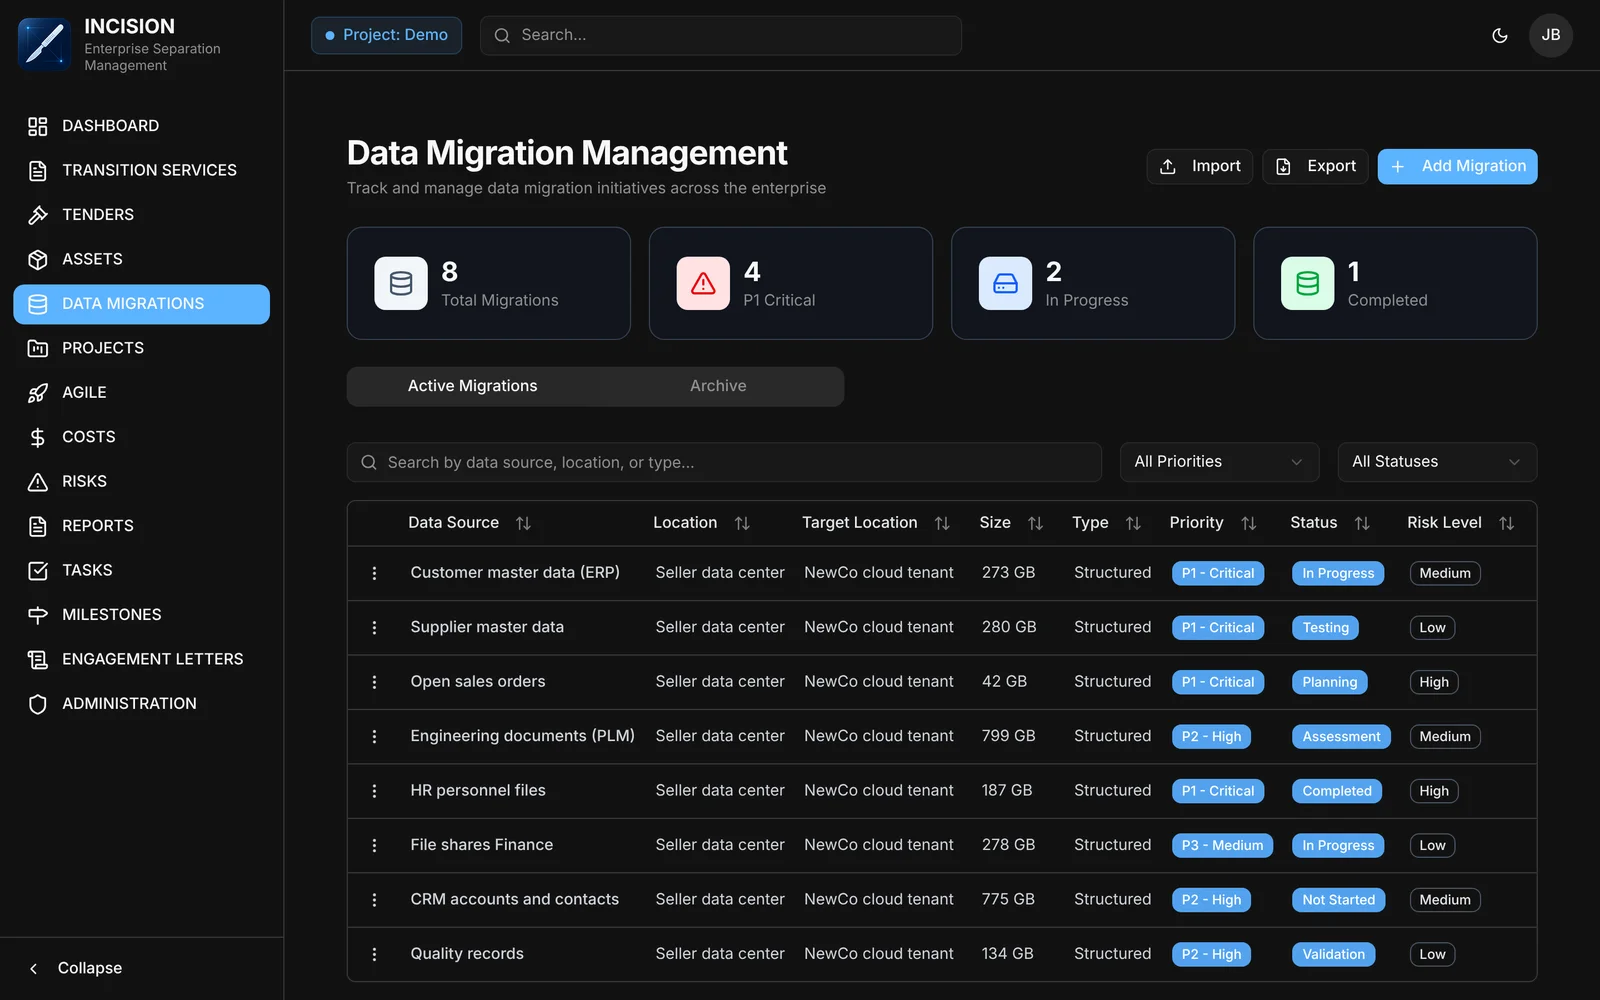Switch to the Archive tab

point(718,386)
